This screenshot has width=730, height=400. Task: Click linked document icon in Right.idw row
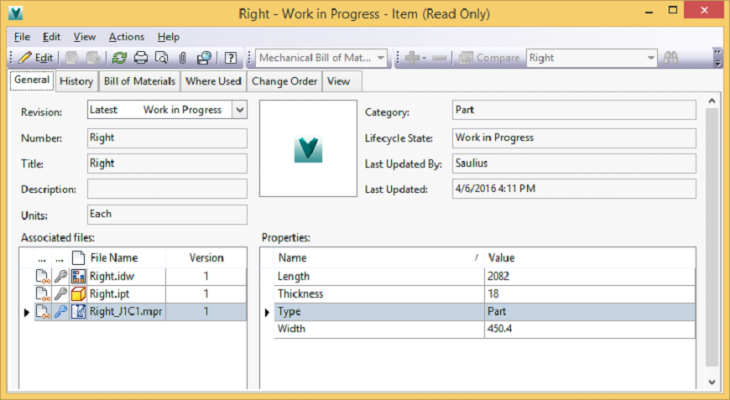42,277
